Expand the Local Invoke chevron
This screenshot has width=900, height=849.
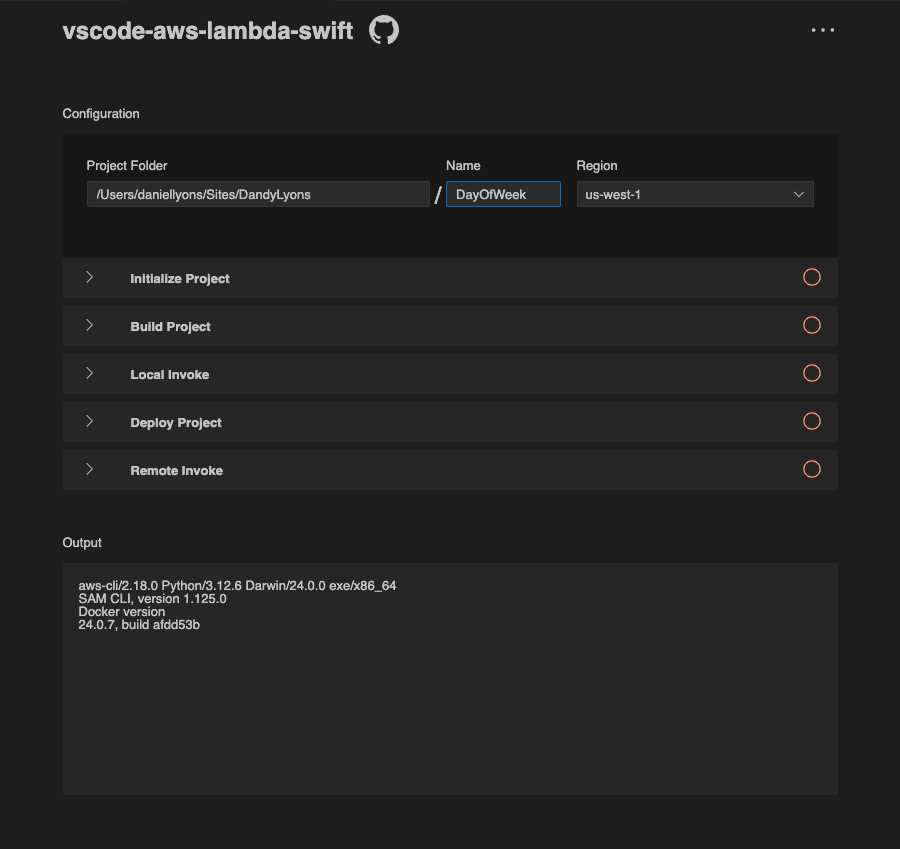pos(90,373)
